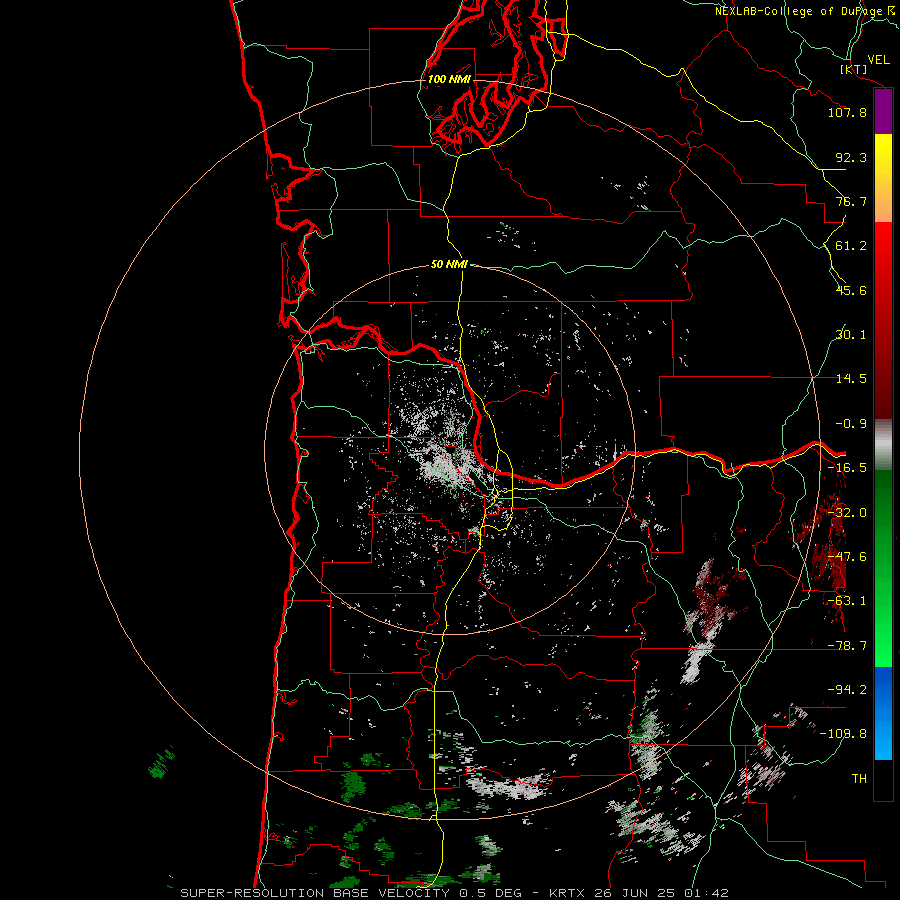
Task: Click the isolated green echo offshore west of coast
Action: click(x=161, y=764)
